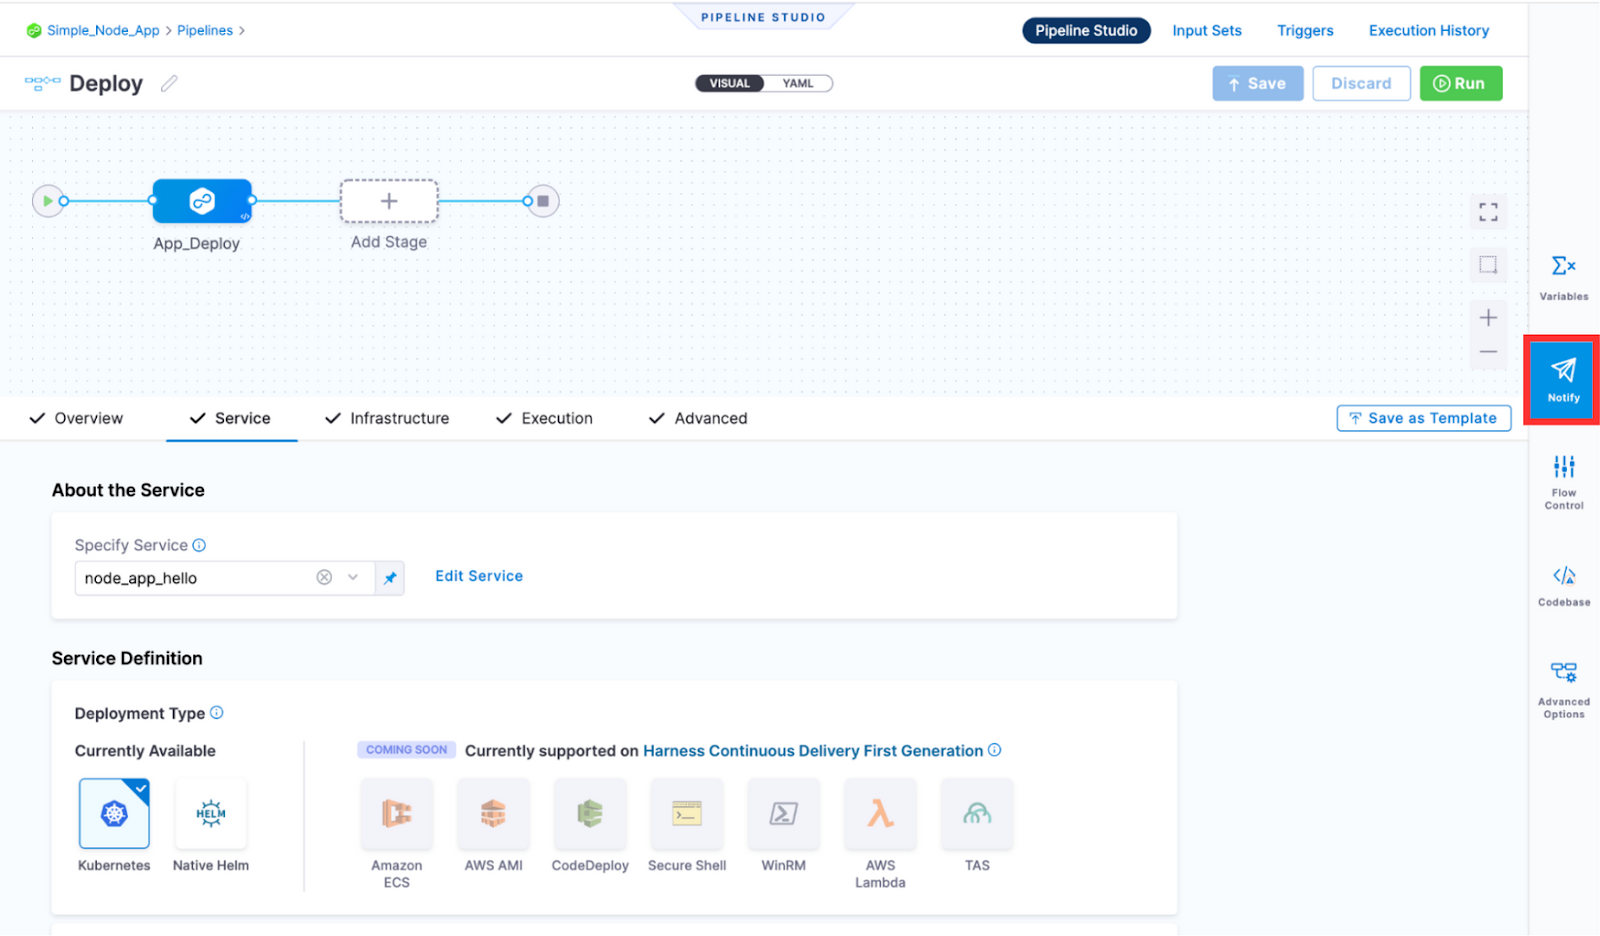Edit the Deploy pipeline name pencil

[169, 83]
